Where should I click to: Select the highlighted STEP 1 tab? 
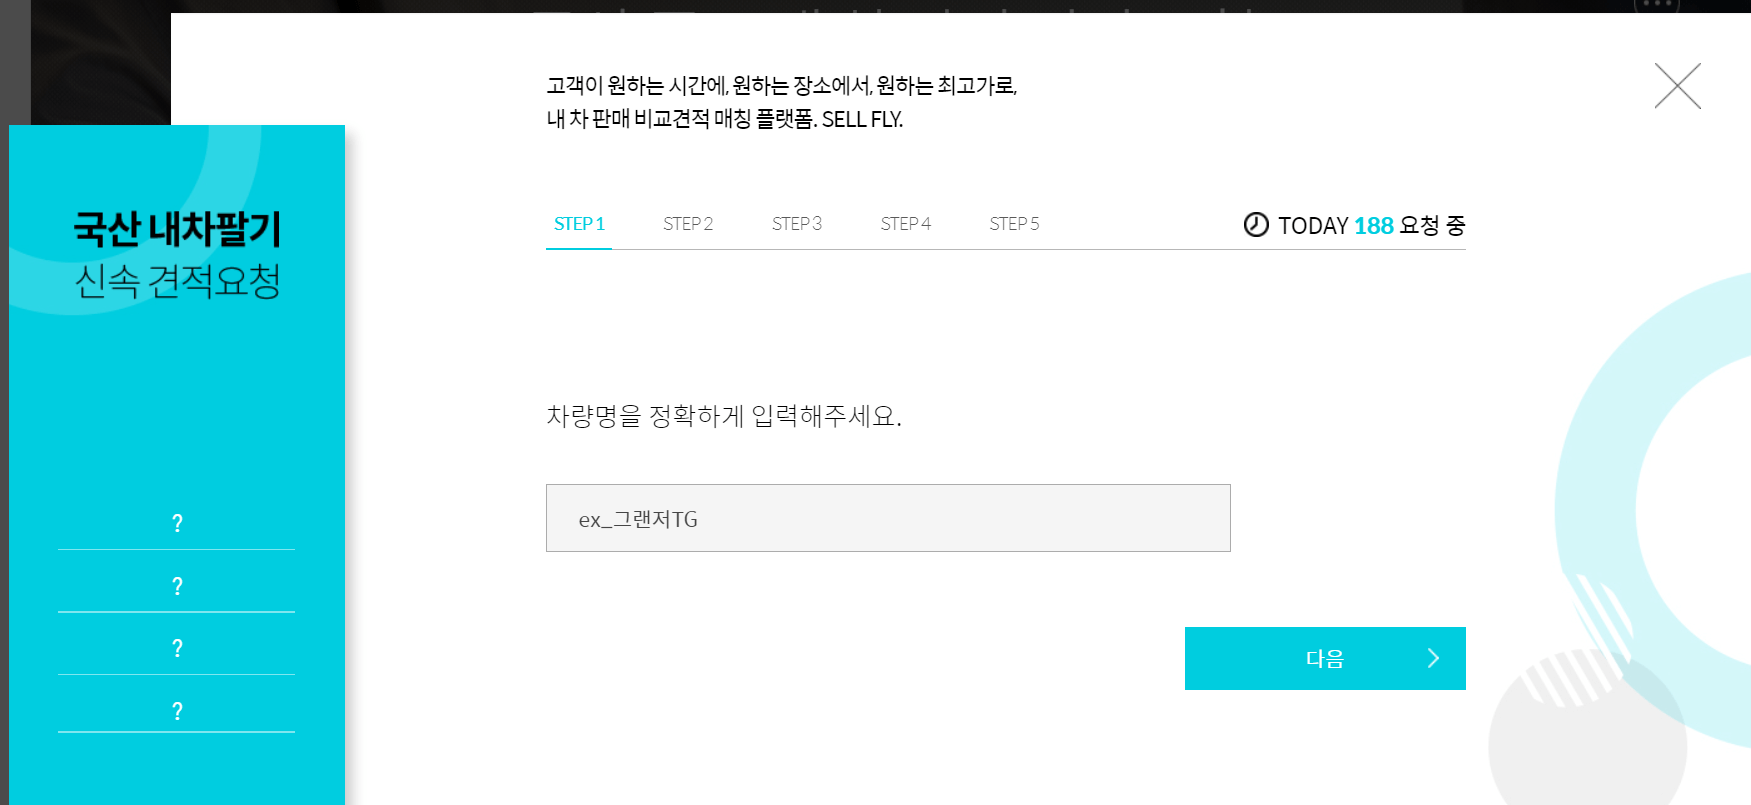point(579,224)
